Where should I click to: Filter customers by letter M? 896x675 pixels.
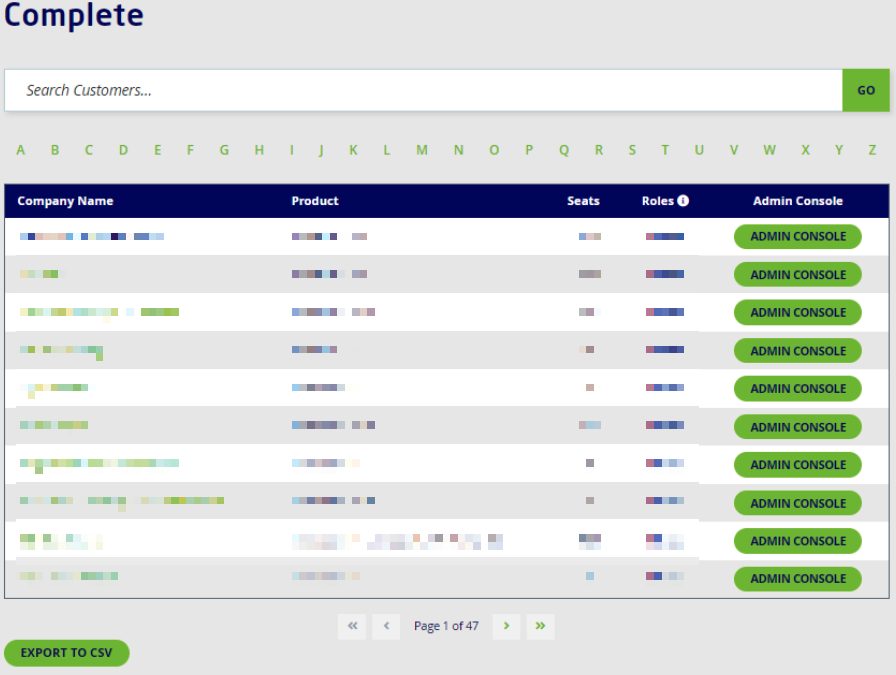[422, 150]
